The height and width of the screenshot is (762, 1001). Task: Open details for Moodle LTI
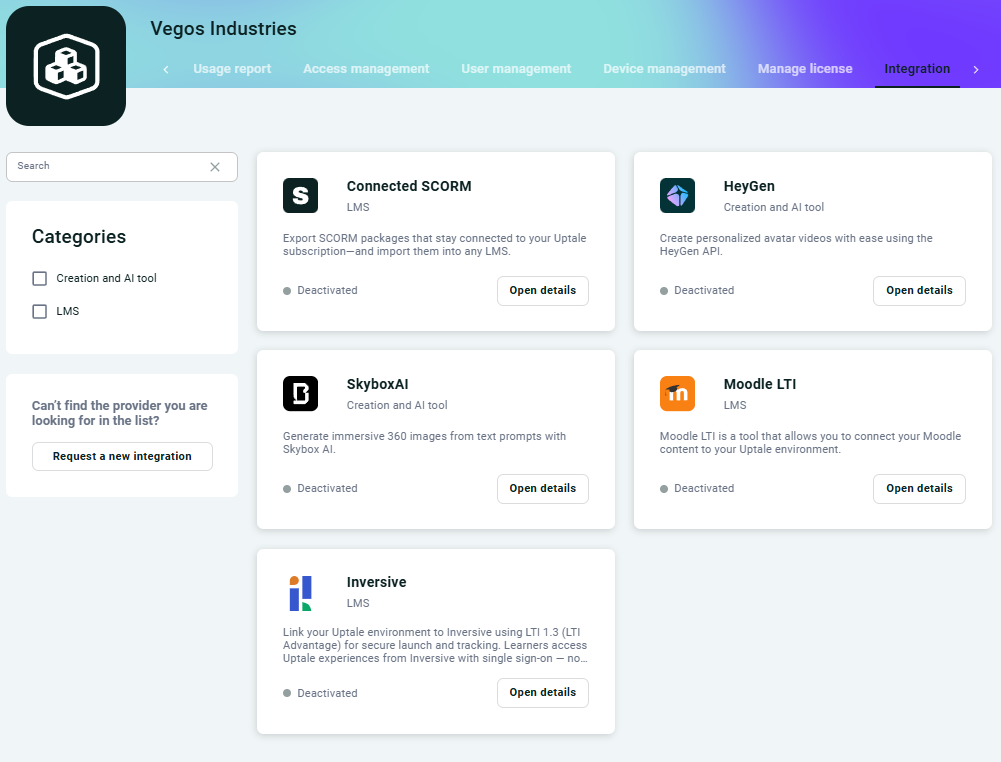coord(919,488)
